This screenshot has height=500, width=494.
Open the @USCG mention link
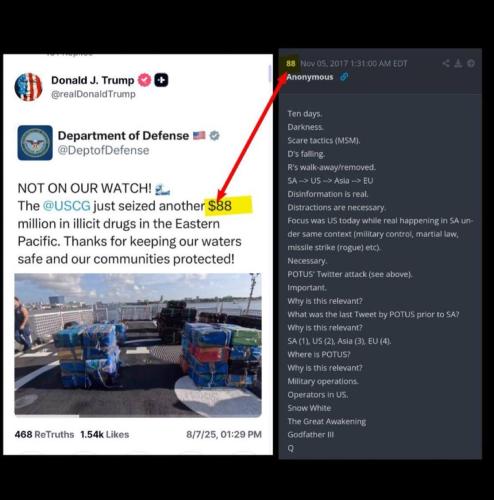click(x=67, y=206)
